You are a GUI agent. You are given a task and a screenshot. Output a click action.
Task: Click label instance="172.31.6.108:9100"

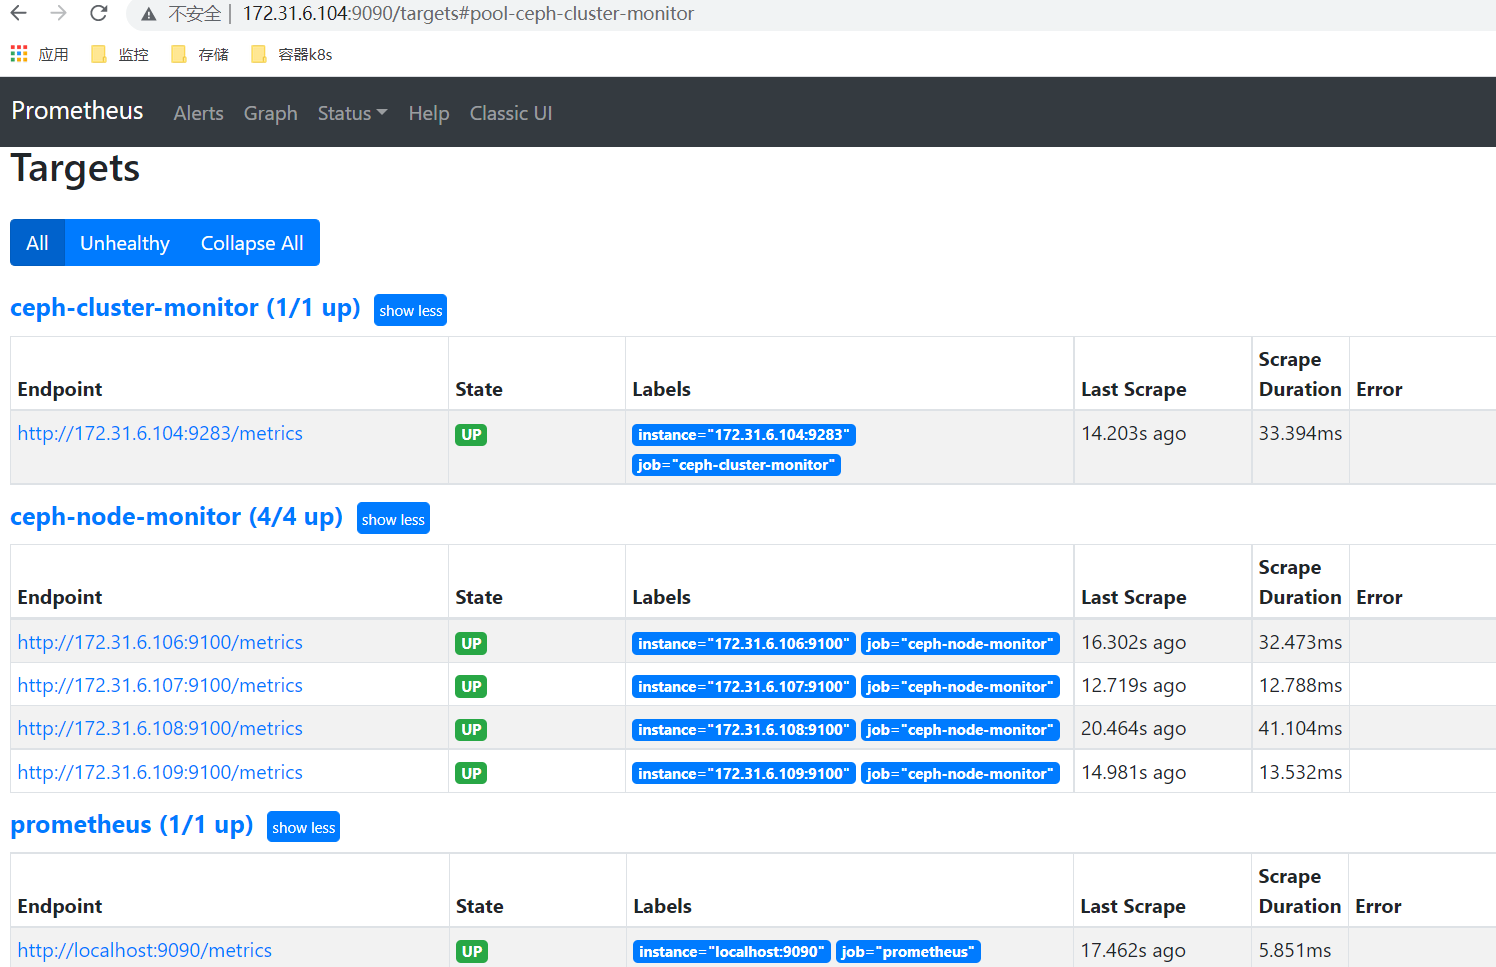[x=744, y=730]
